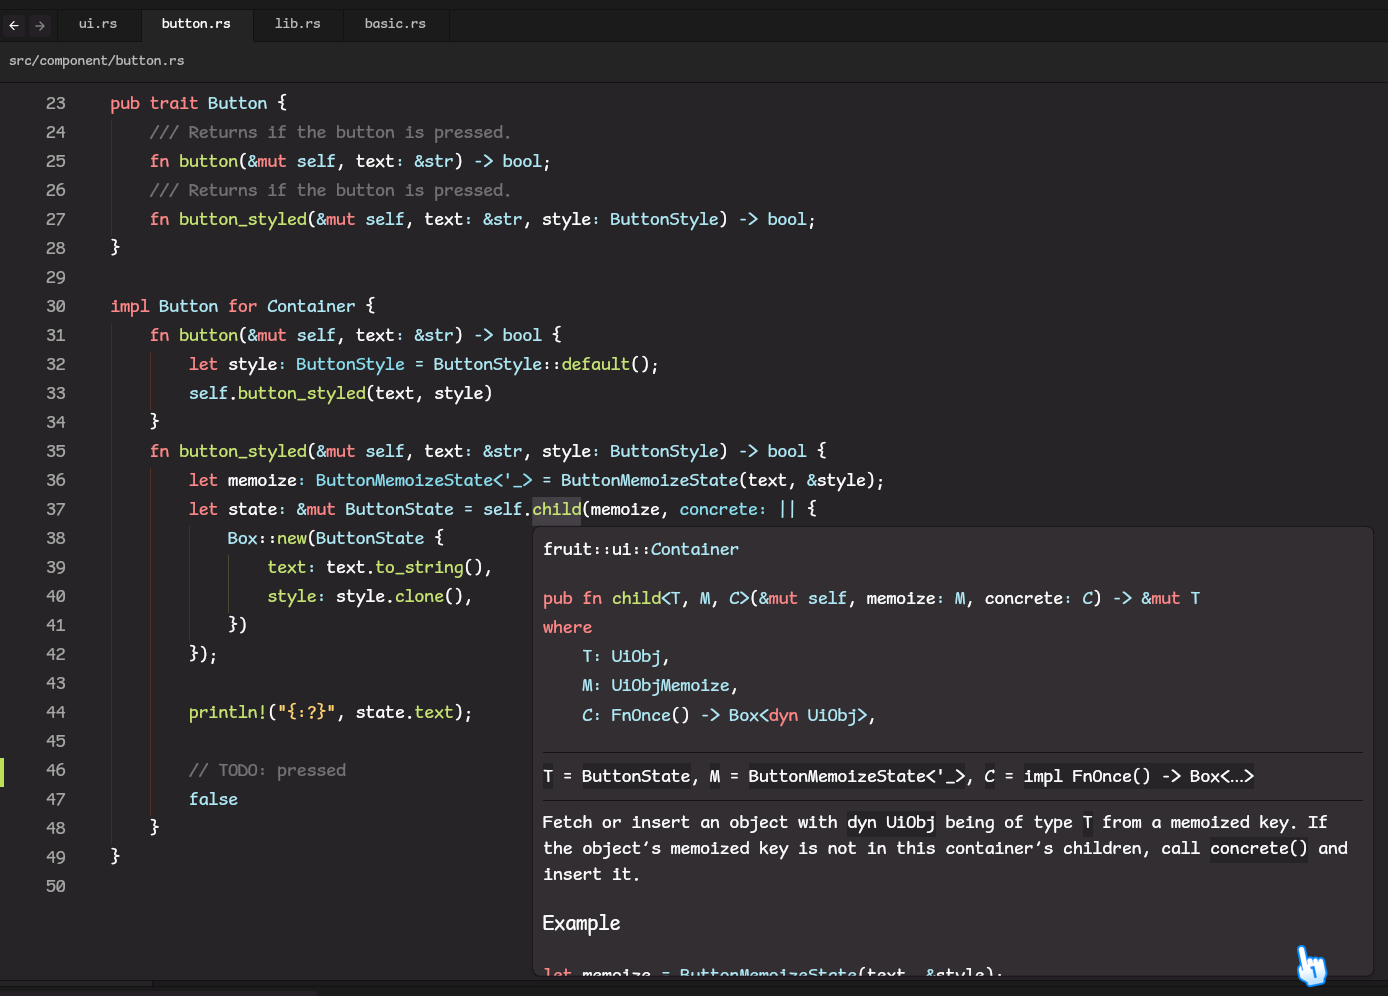Click the TODO pressed comment on line 46
The width and height of the screenshot is (1388, 996).
click(x=267, y=770)
